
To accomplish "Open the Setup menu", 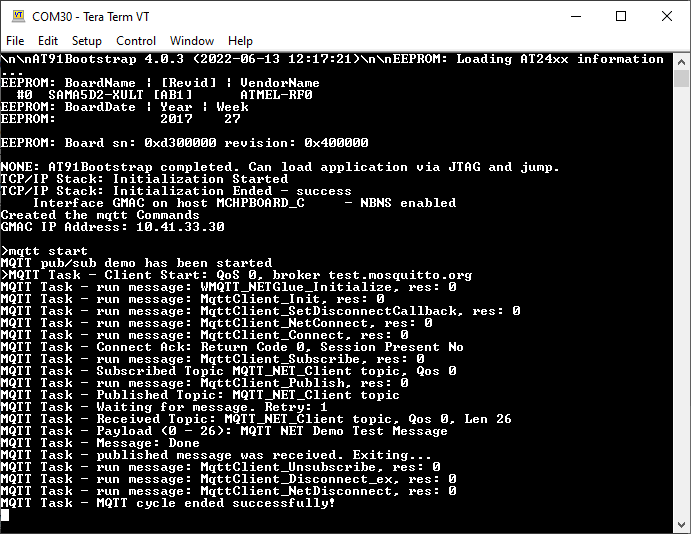I will pyautogui.click(x=87, y=41).
